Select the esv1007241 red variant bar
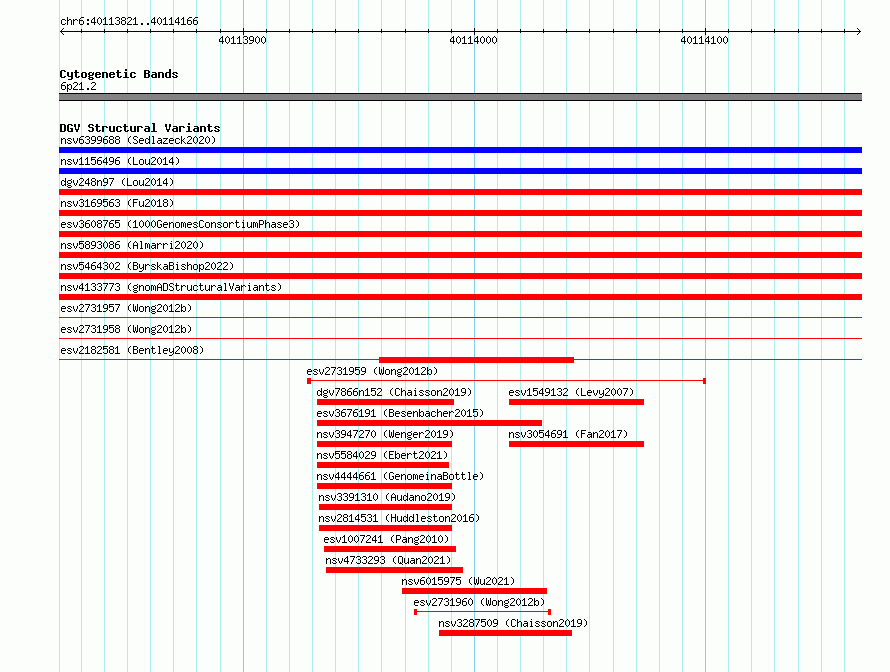This screenshot has width=890, height=672. 390,549
